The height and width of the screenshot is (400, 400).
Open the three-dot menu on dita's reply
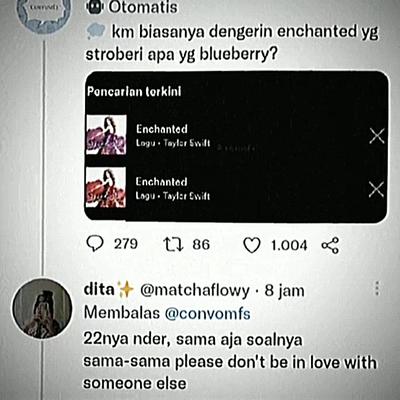(x=377, y=288)
